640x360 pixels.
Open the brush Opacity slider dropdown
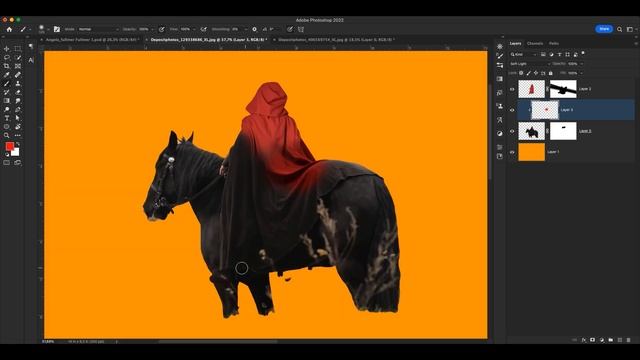coord(152,29)
